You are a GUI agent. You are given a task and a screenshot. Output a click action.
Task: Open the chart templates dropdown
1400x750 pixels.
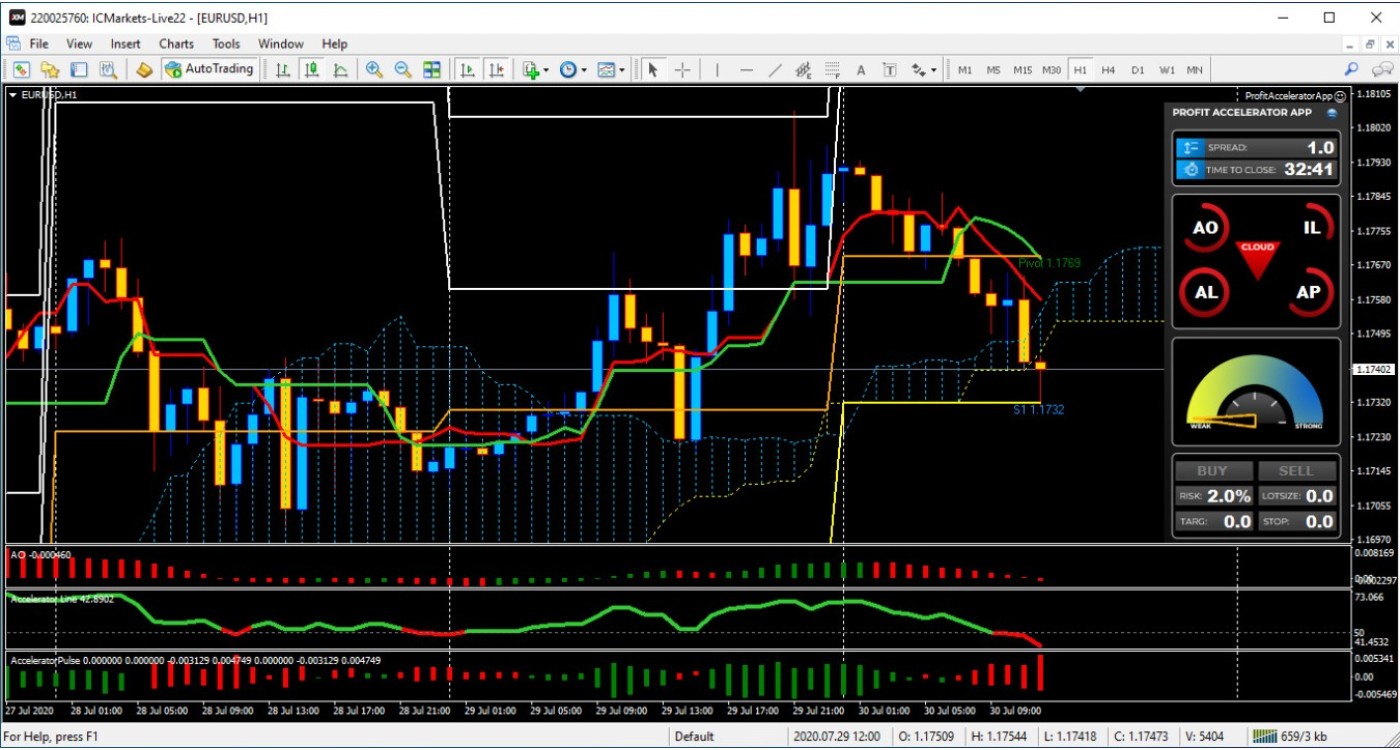(621, 70)
